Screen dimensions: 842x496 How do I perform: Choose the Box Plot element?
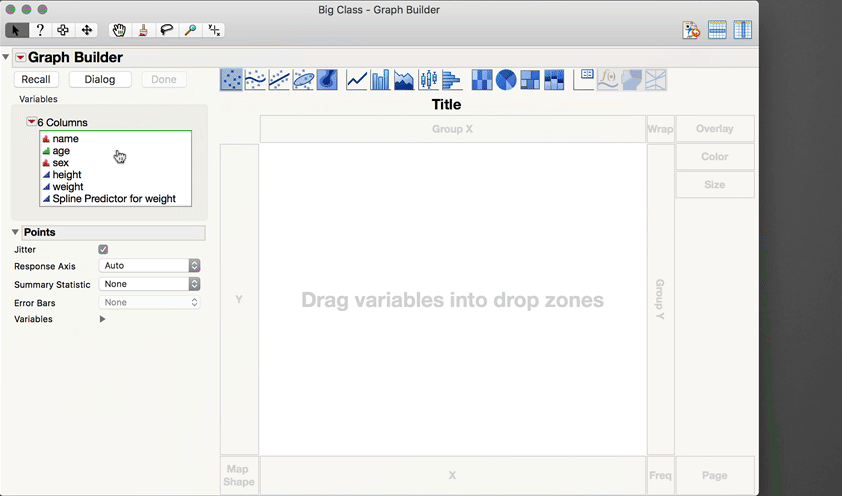428,80
